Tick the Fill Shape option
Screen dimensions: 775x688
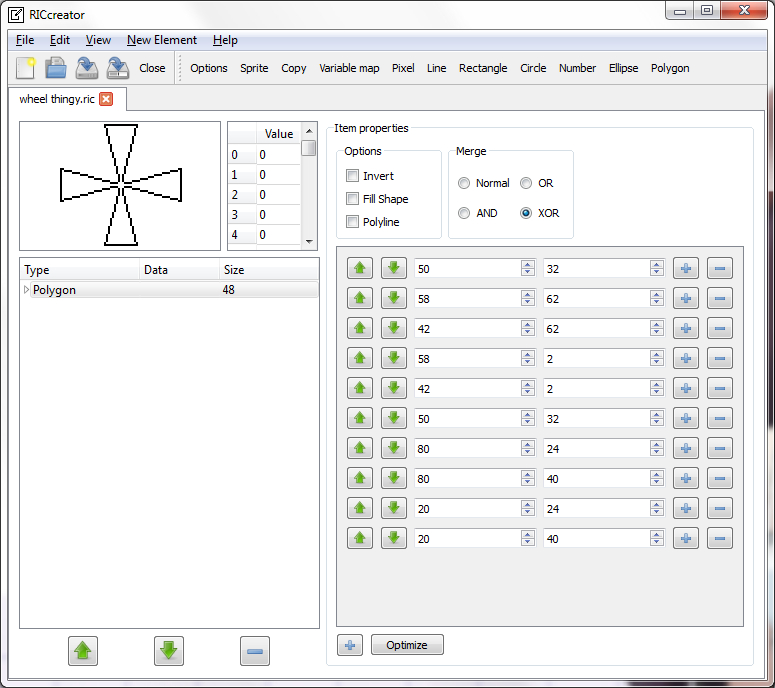pyautogui.click(x=352, y=199)
